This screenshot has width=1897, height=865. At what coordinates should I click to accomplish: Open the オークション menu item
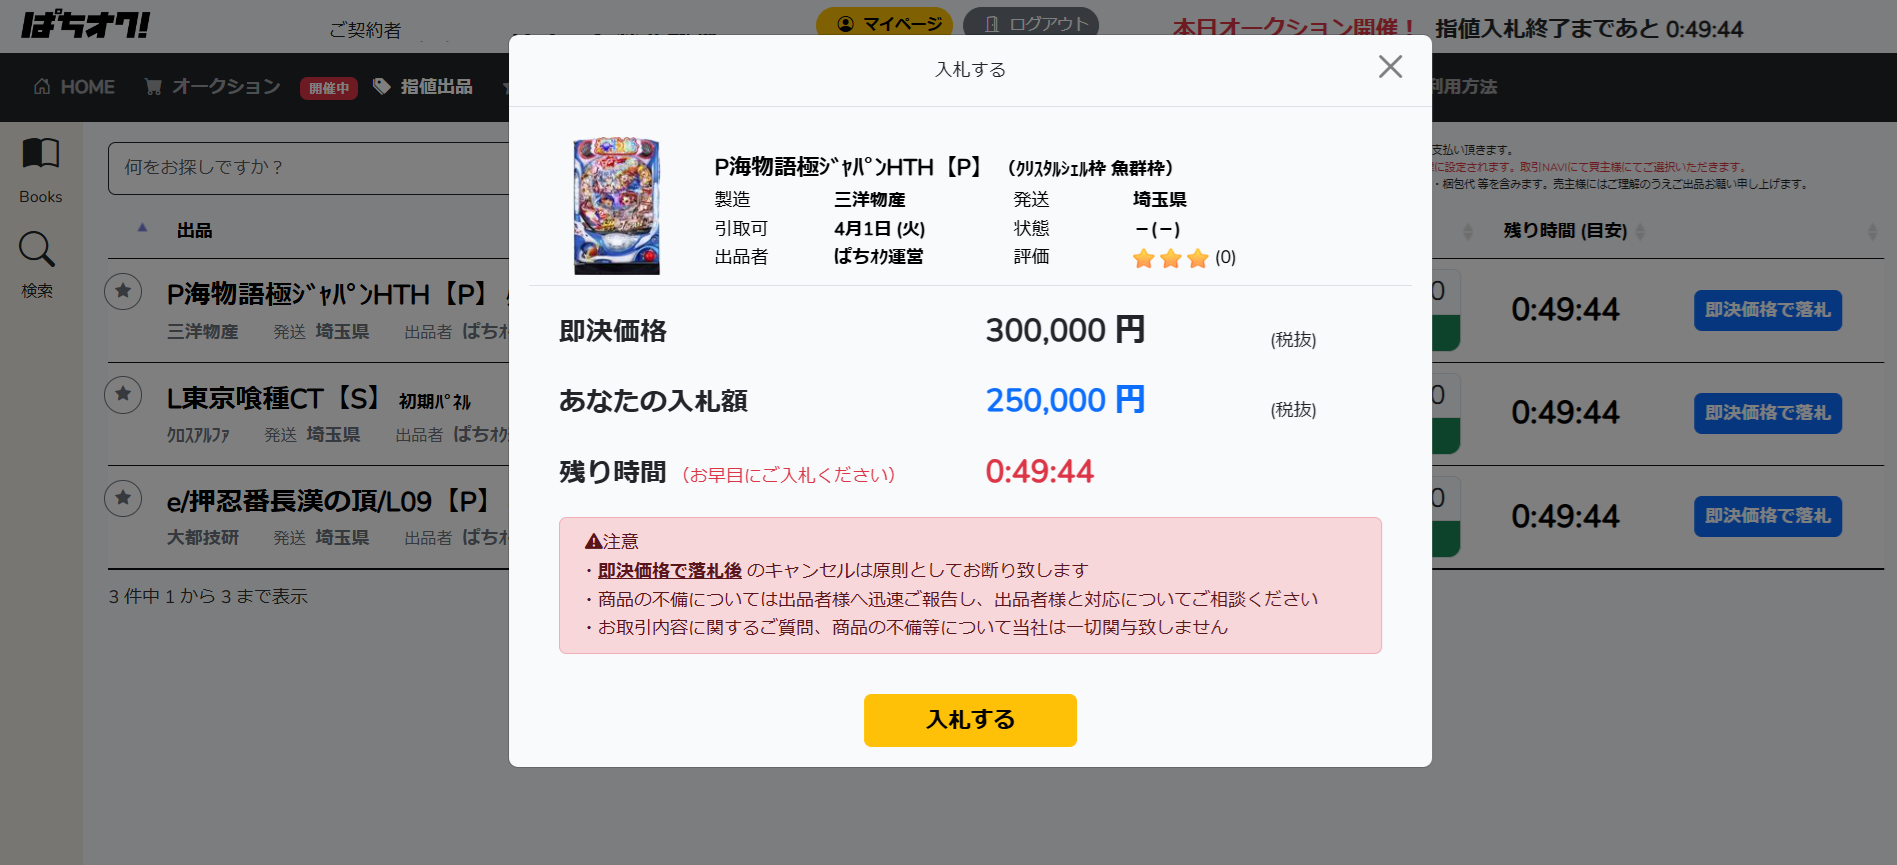point(213,87)
